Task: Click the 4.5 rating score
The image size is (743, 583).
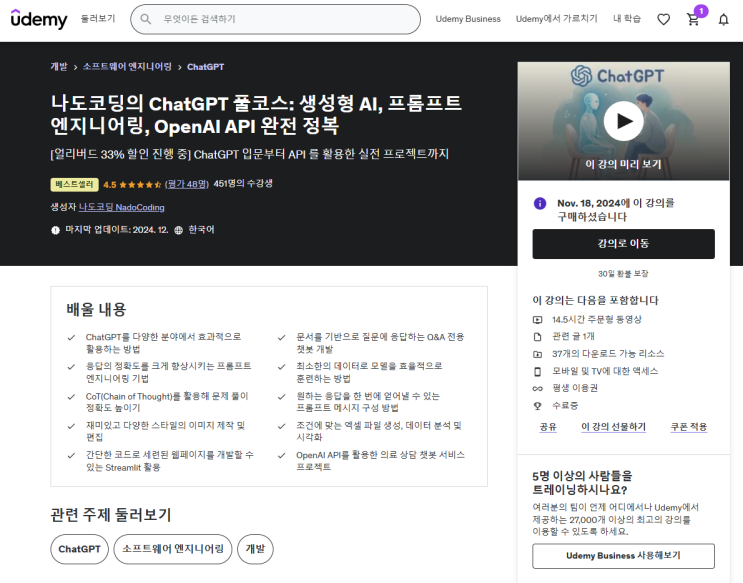Action: tap(110, 185)
